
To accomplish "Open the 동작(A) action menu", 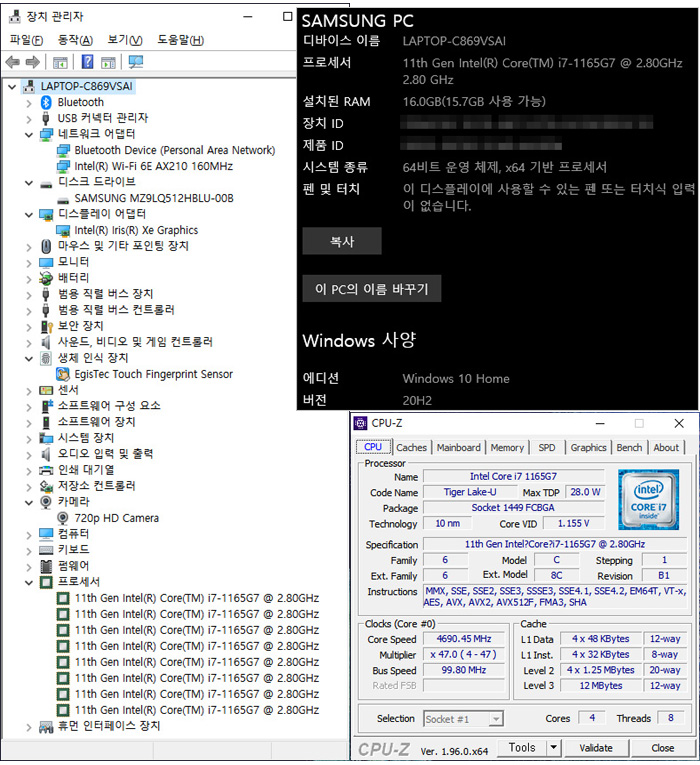I will [x=75, y=40].
